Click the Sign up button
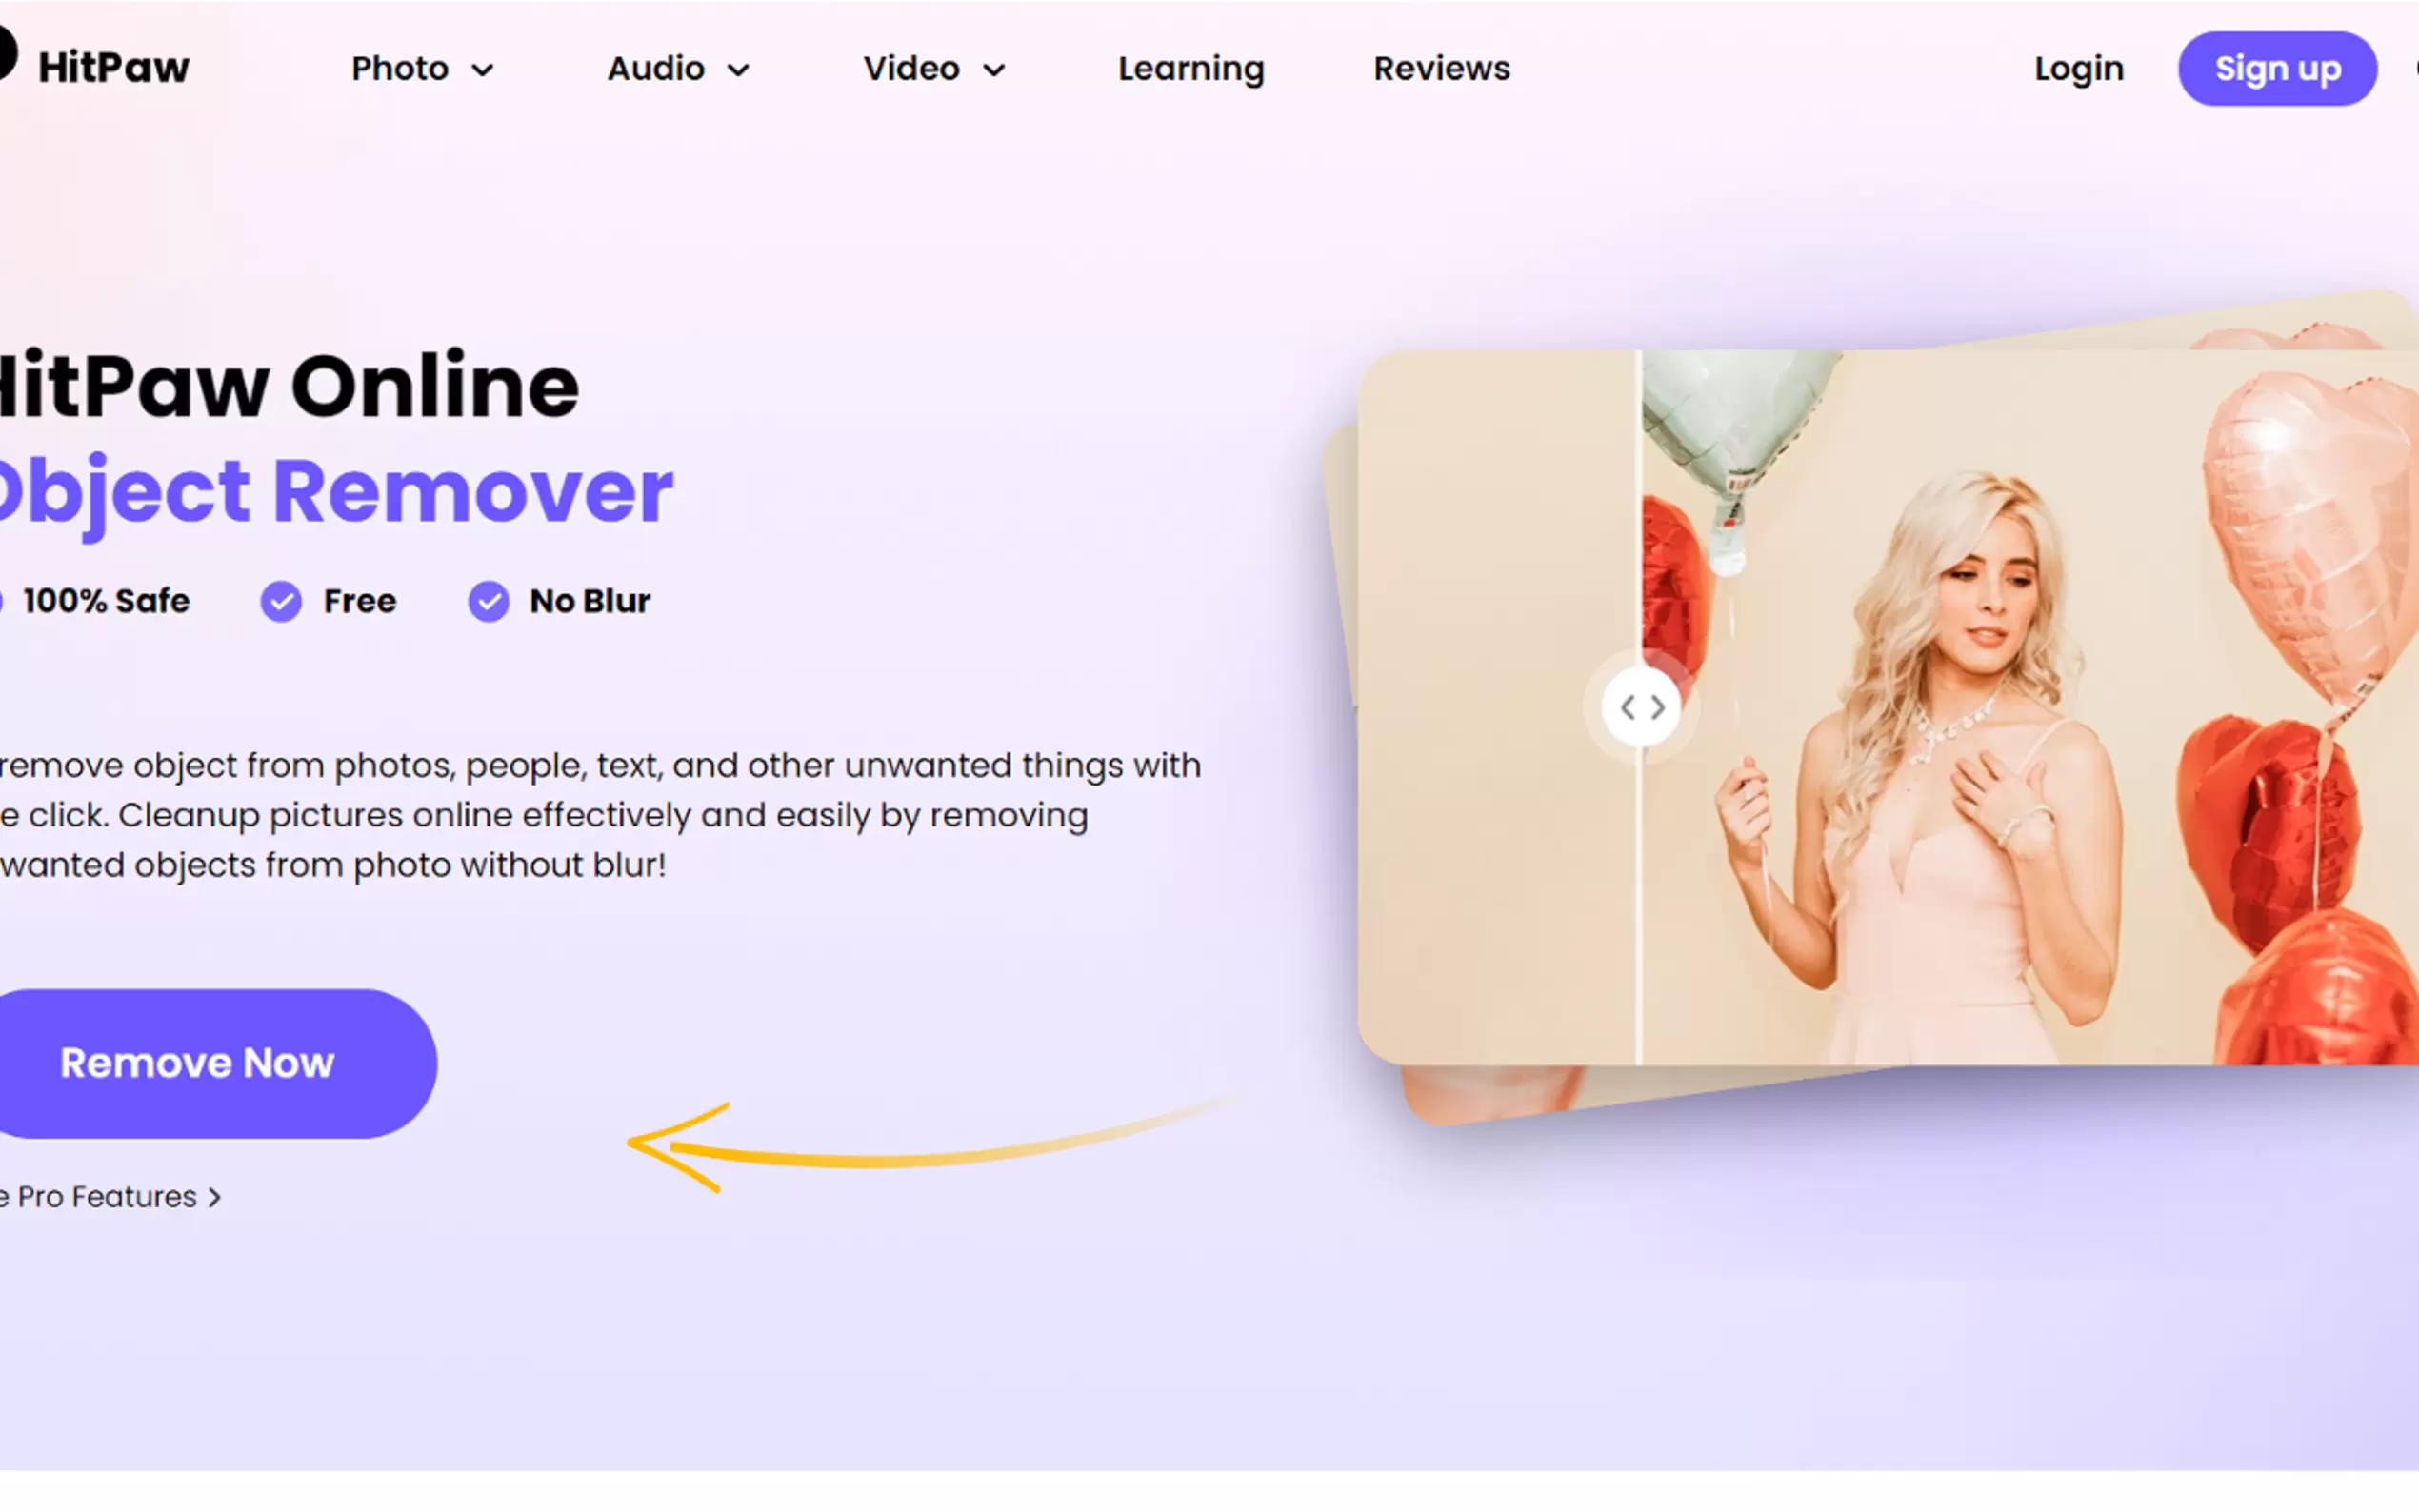This screenshot has height=1512, width=2419. click(x=2277, y=69)
